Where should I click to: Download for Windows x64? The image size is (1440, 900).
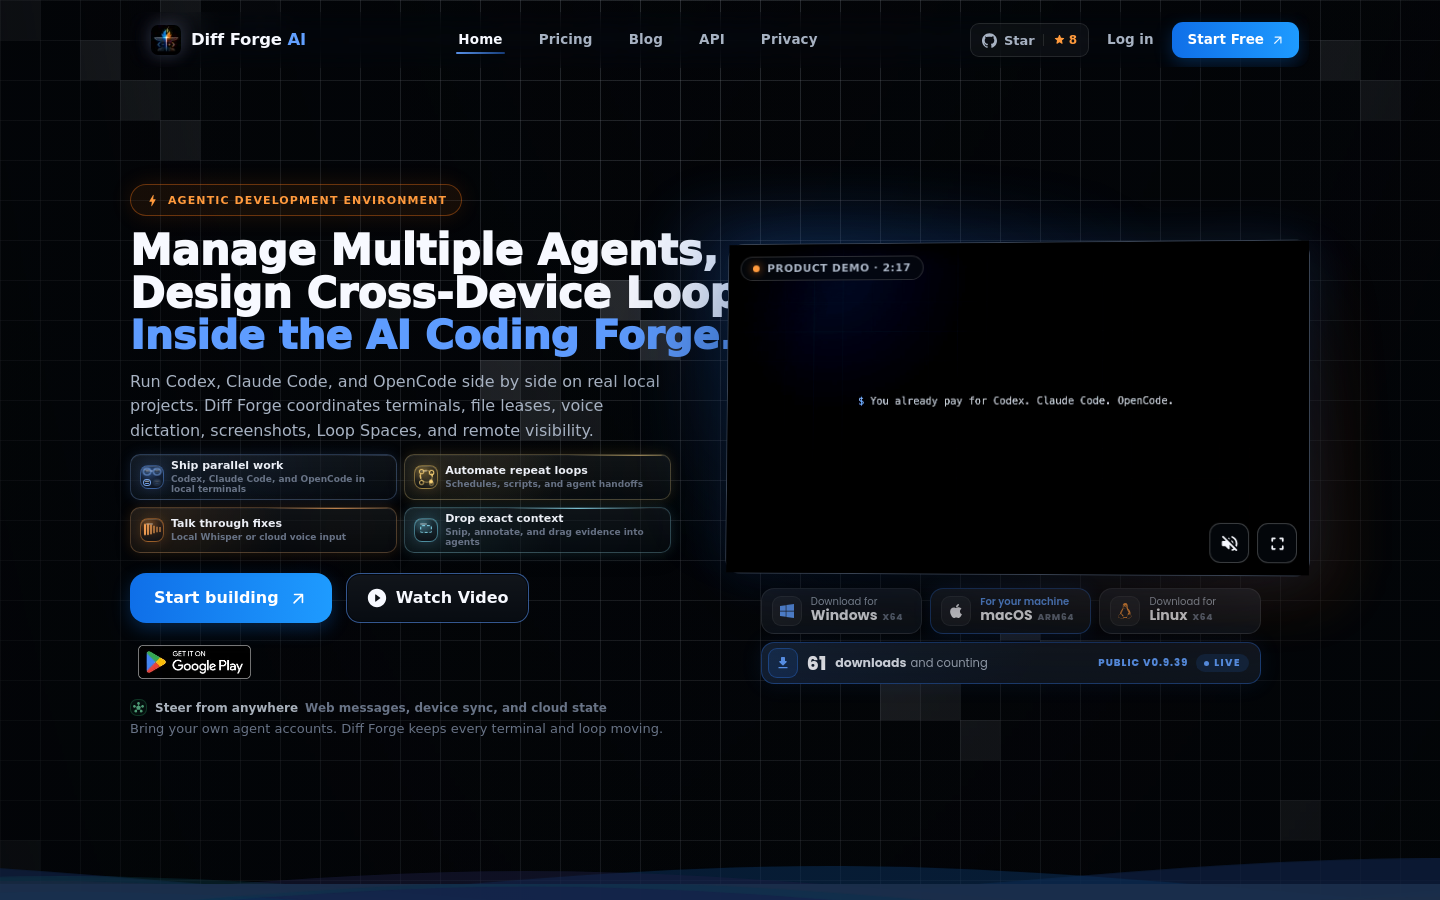click(x=841, y=610)
